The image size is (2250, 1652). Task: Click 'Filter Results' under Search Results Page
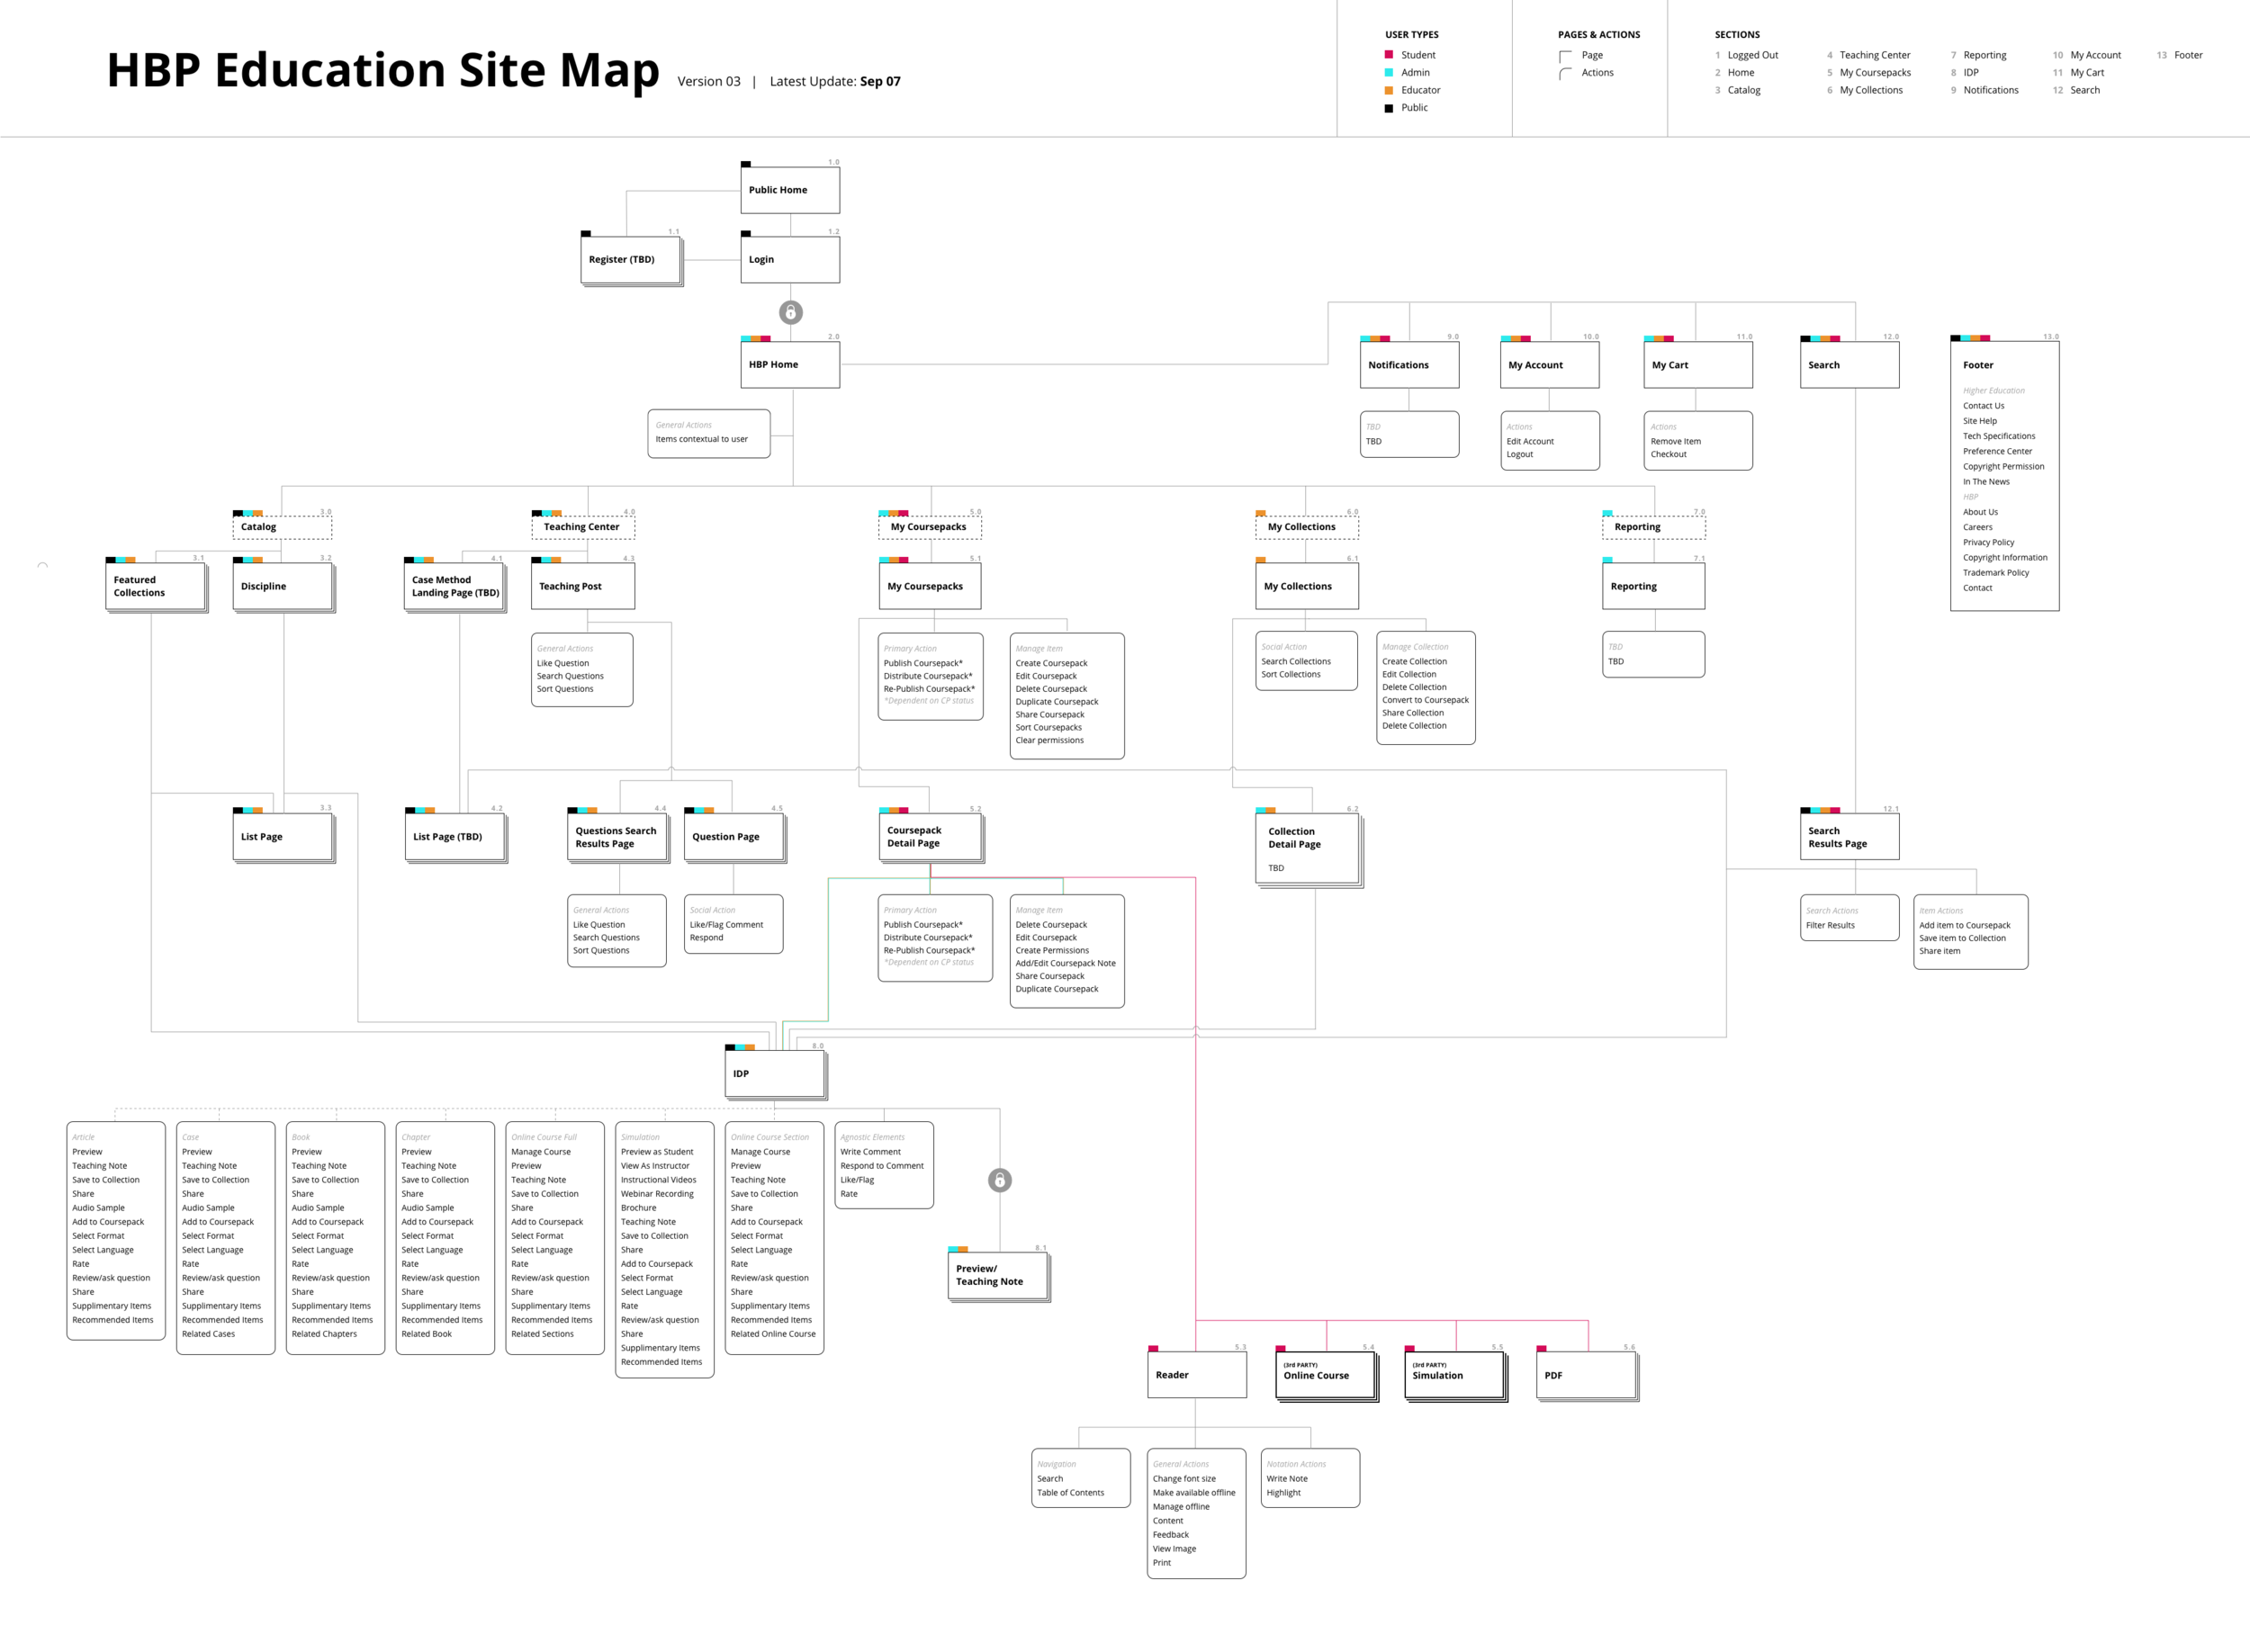pos(1830,925)
